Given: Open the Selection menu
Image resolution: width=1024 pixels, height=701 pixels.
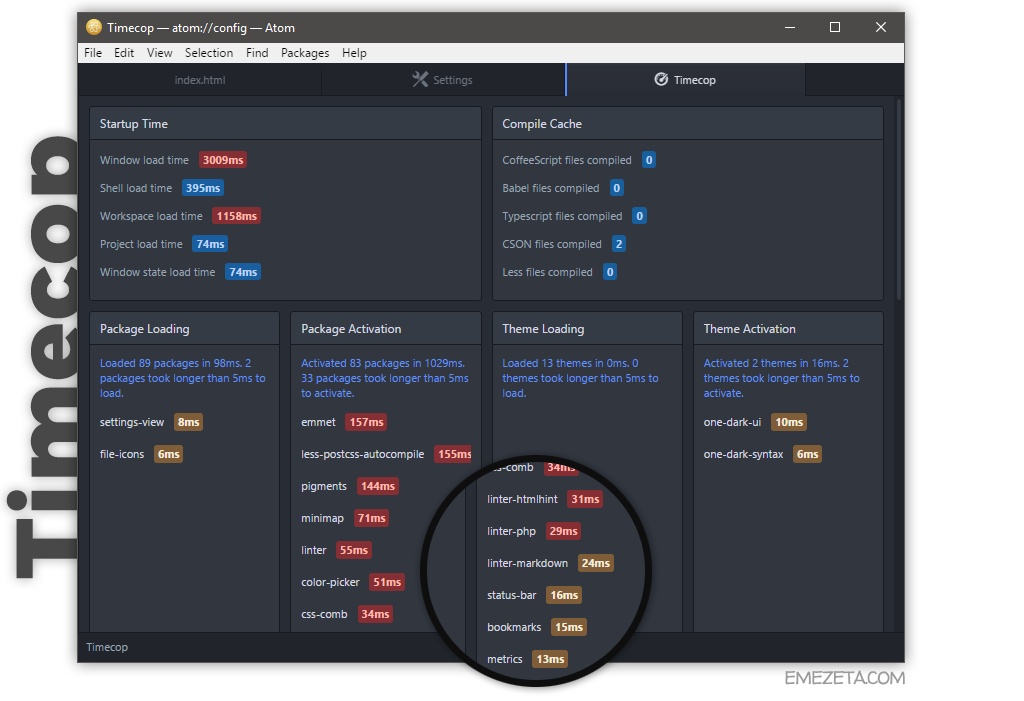Looking at the screenshot, I should (x=209, y=53).
